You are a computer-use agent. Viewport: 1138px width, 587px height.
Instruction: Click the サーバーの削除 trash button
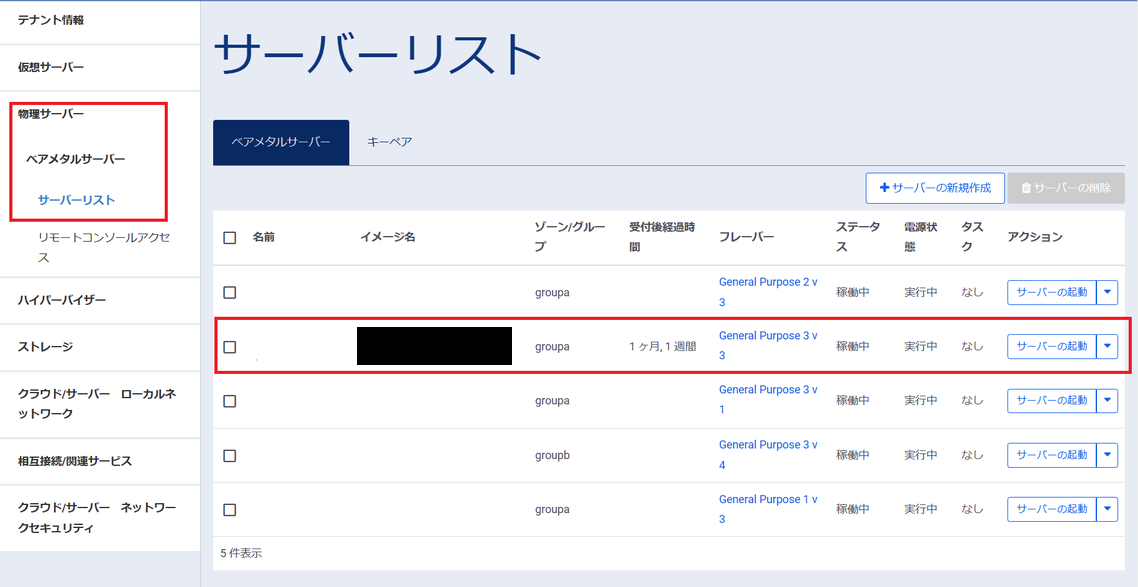(x=1066, y=188)
